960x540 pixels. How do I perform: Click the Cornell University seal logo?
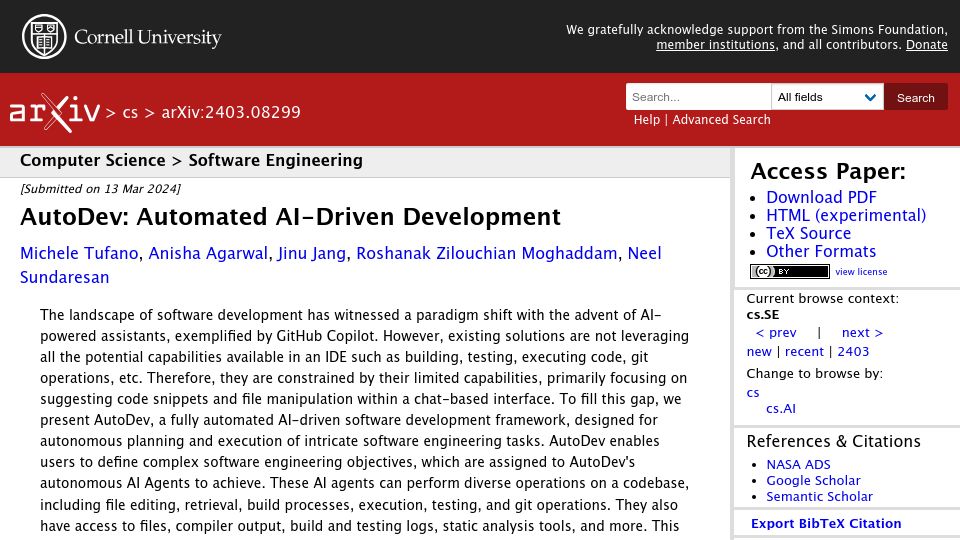[44, 37]
